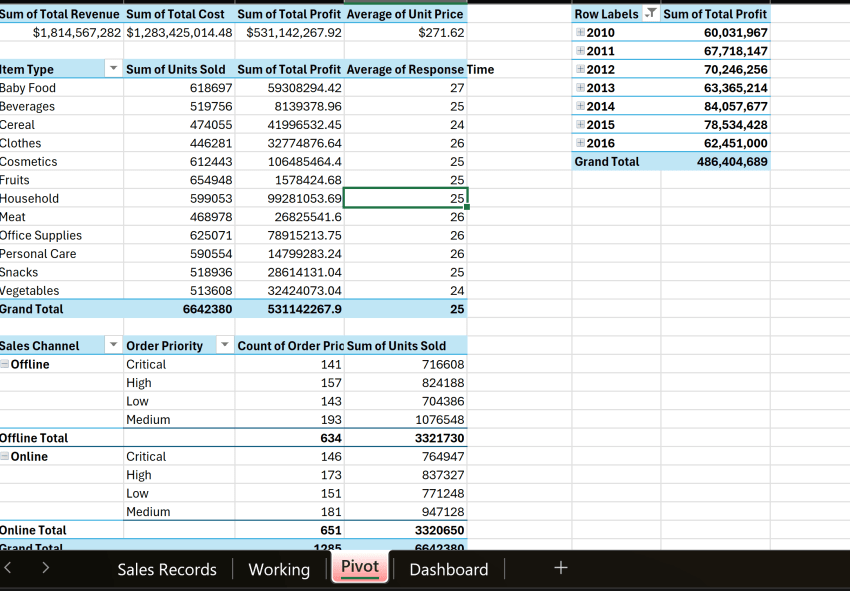Select Offline Medium count value 193
This screenshot has width=850, height=591.
click(x=290, y=420)
